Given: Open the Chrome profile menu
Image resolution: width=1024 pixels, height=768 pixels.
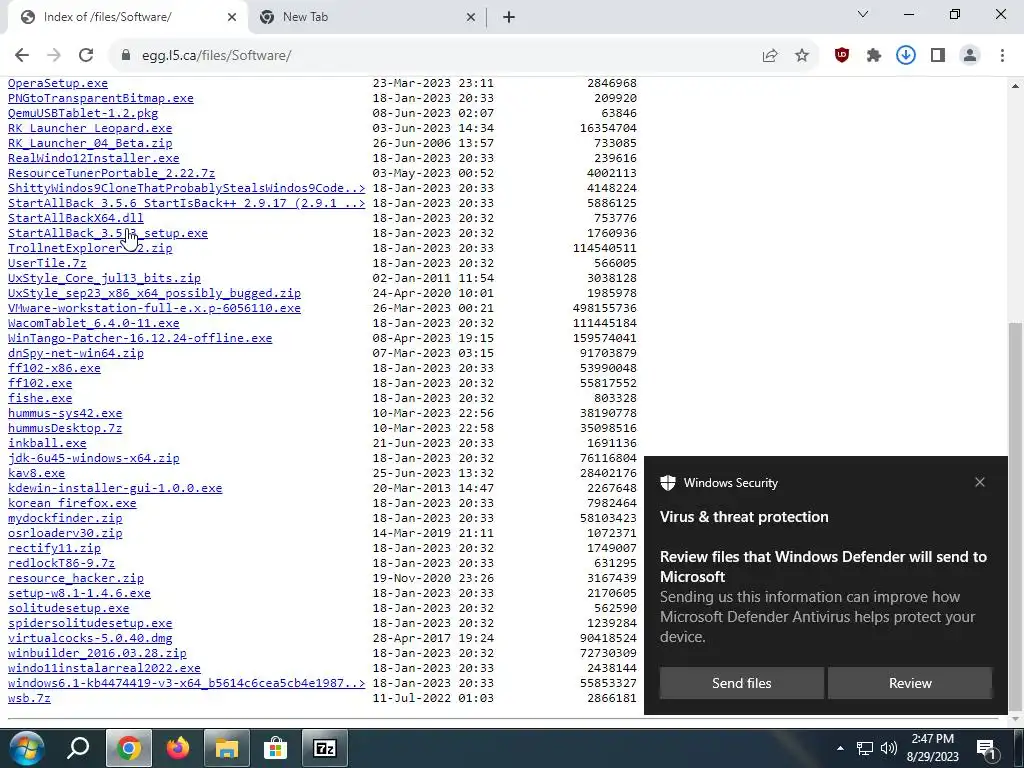Looking at the screenshot, I should click(x=970, y=56).
